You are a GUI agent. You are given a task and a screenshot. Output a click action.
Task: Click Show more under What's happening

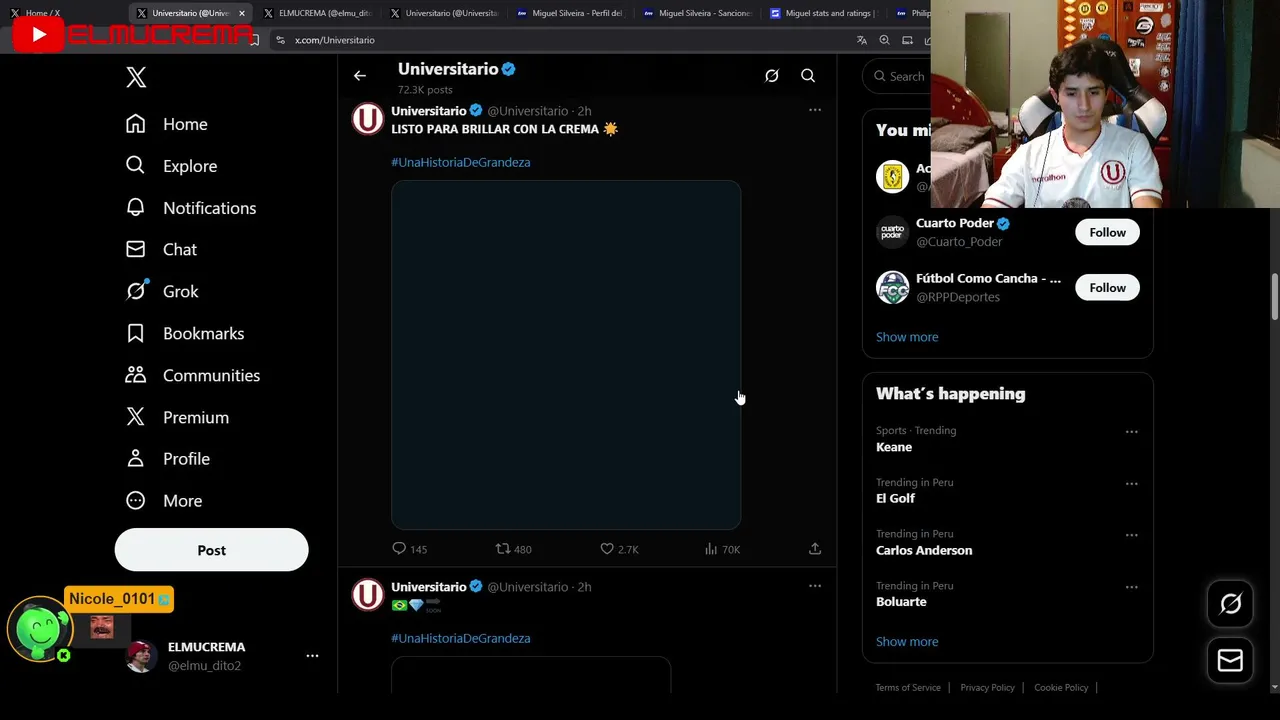click(x=907, y=642)
